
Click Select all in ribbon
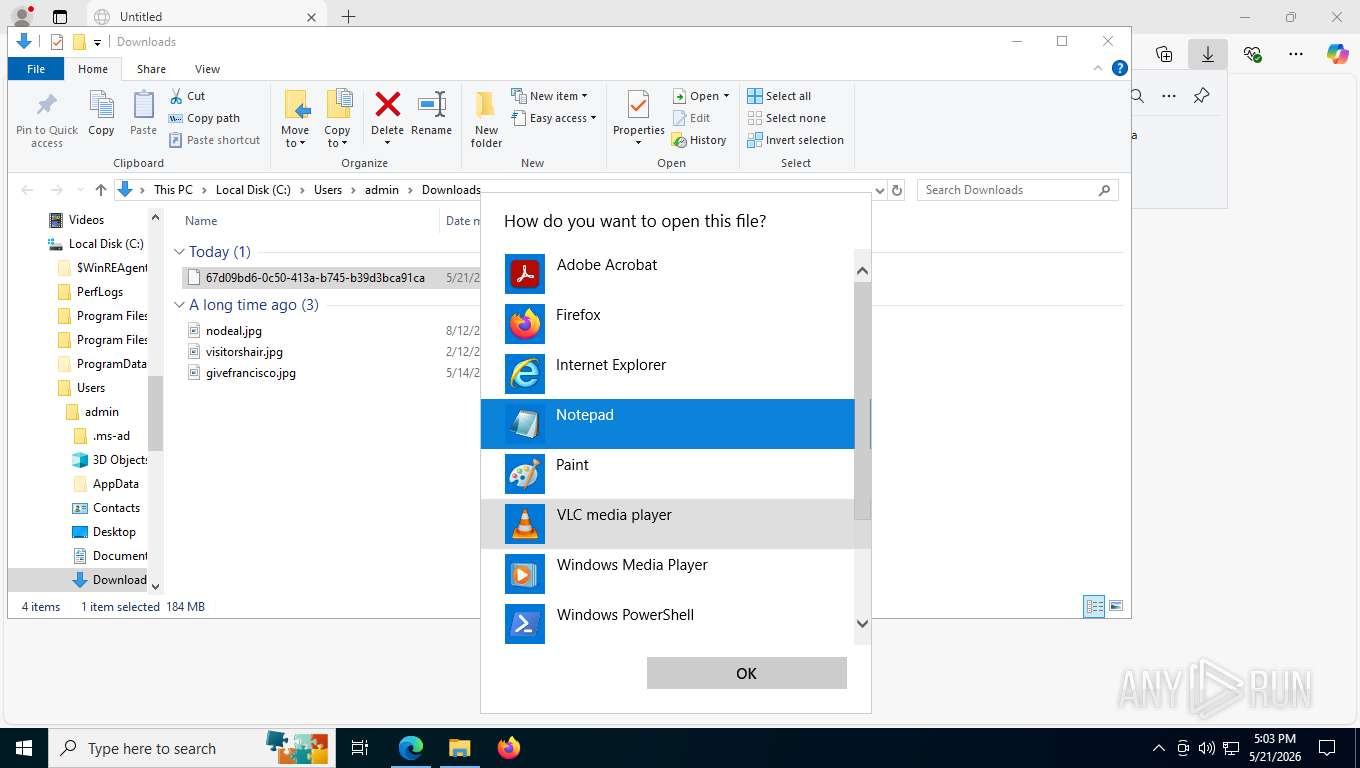779,96
